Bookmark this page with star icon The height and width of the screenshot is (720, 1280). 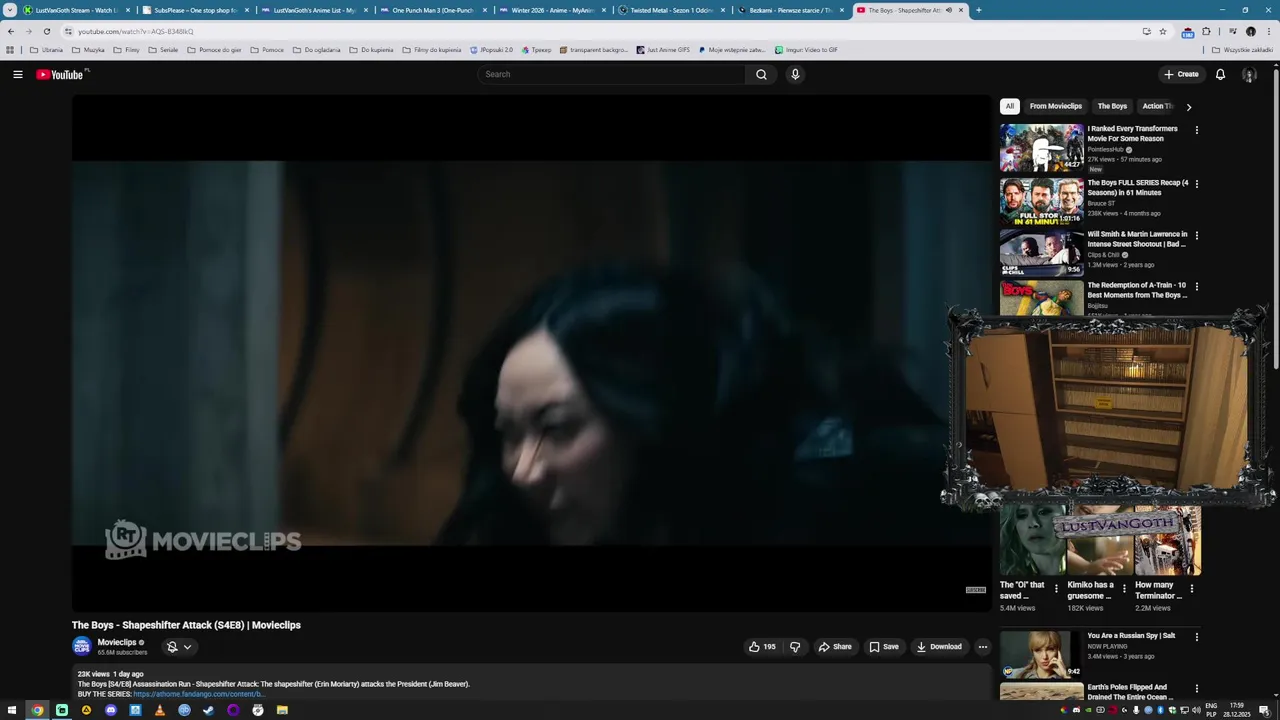[1162, 31]
